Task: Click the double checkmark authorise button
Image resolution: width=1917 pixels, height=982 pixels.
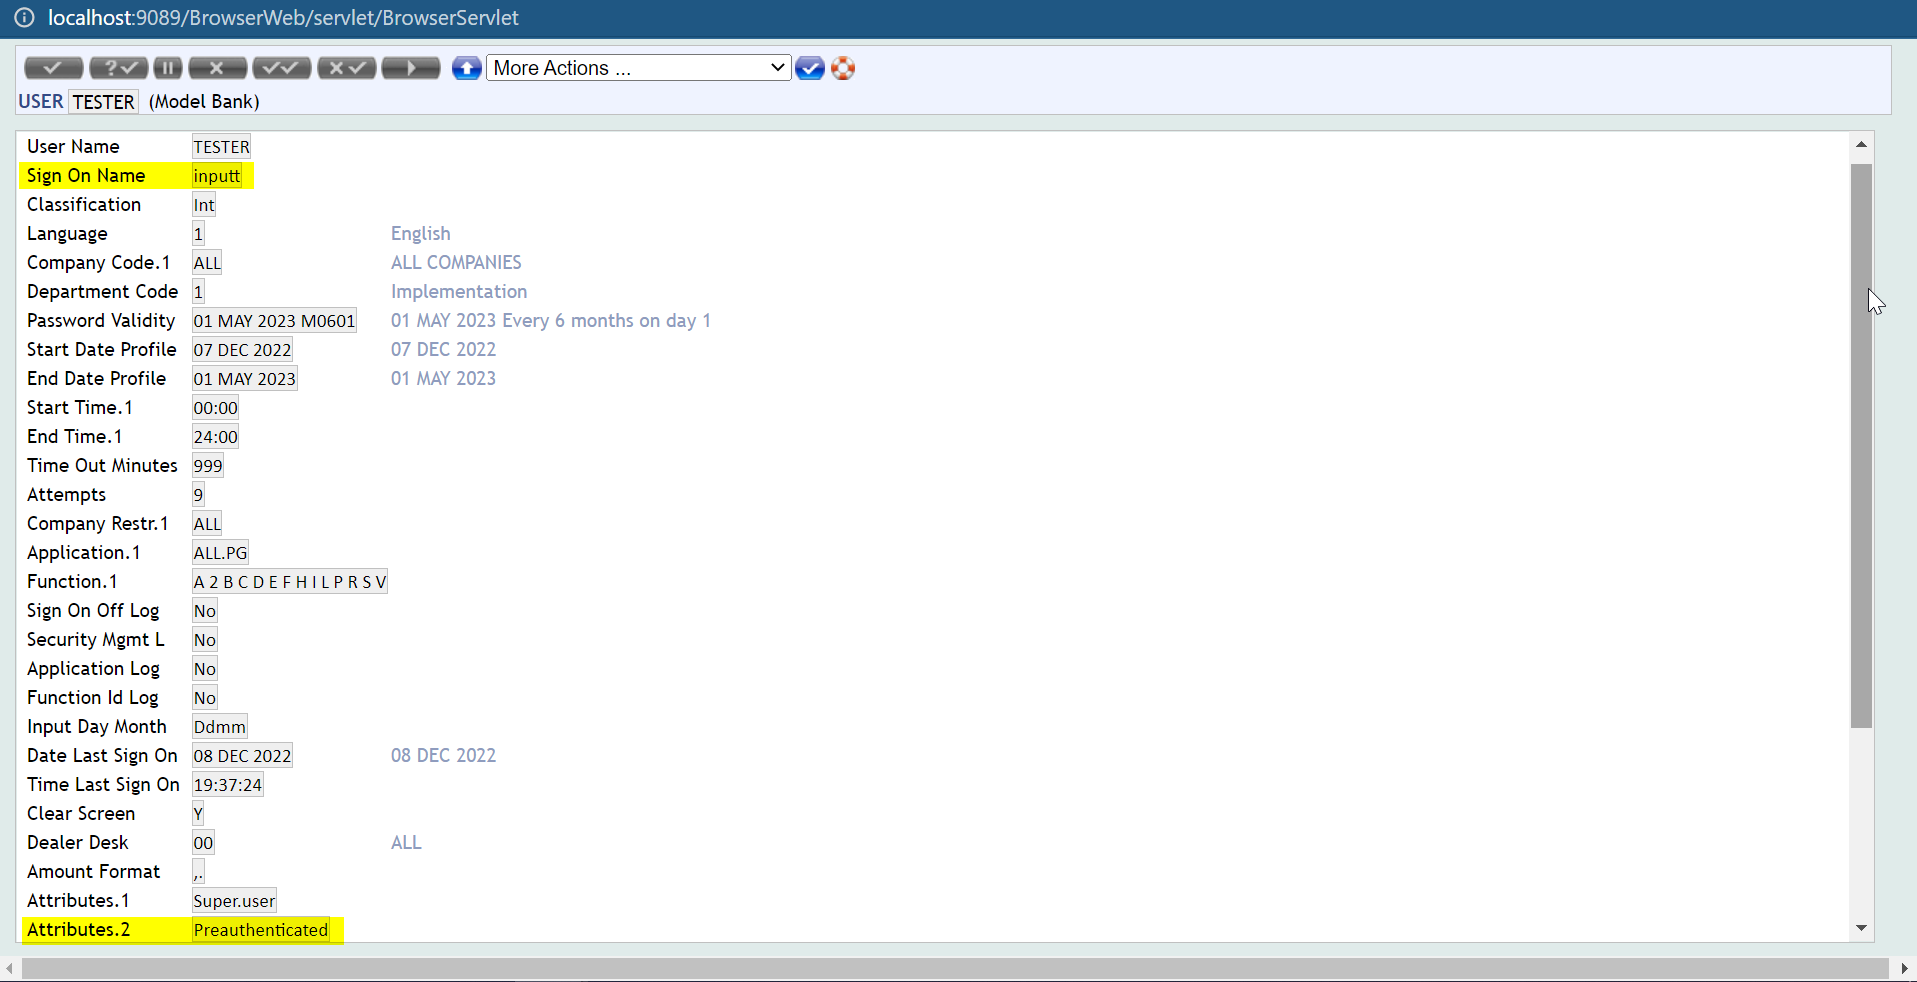Action: (x=281, y=68)
